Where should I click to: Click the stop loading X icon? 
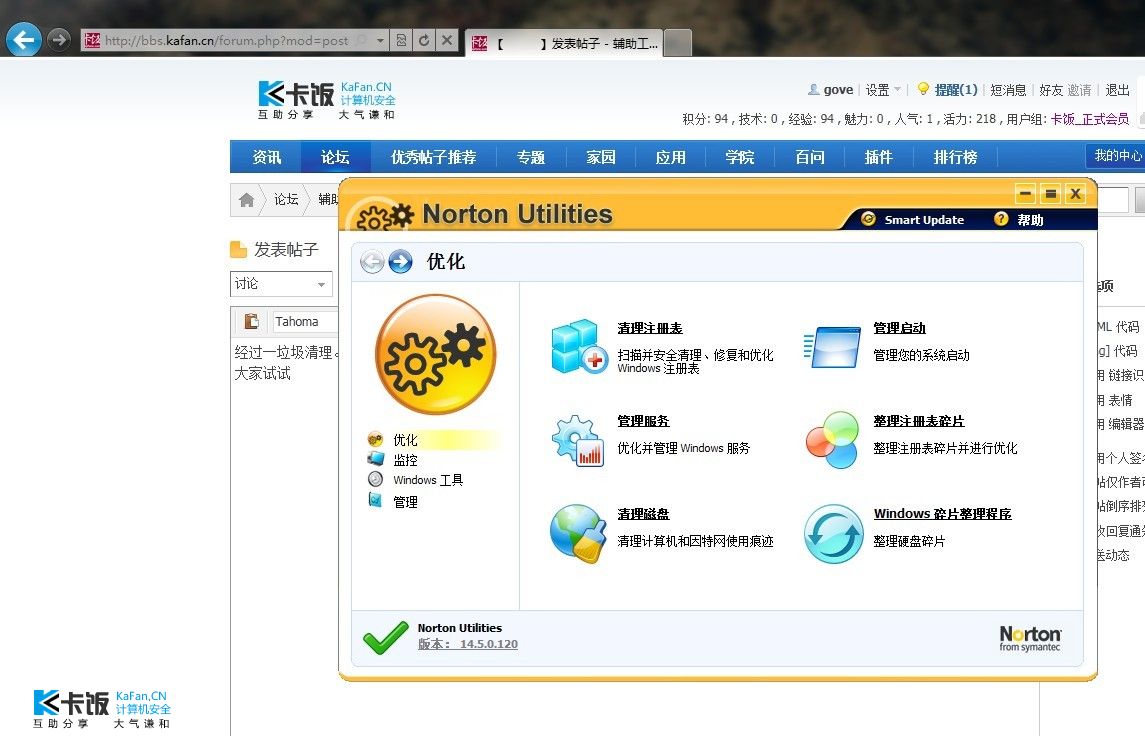pos(447,41)
